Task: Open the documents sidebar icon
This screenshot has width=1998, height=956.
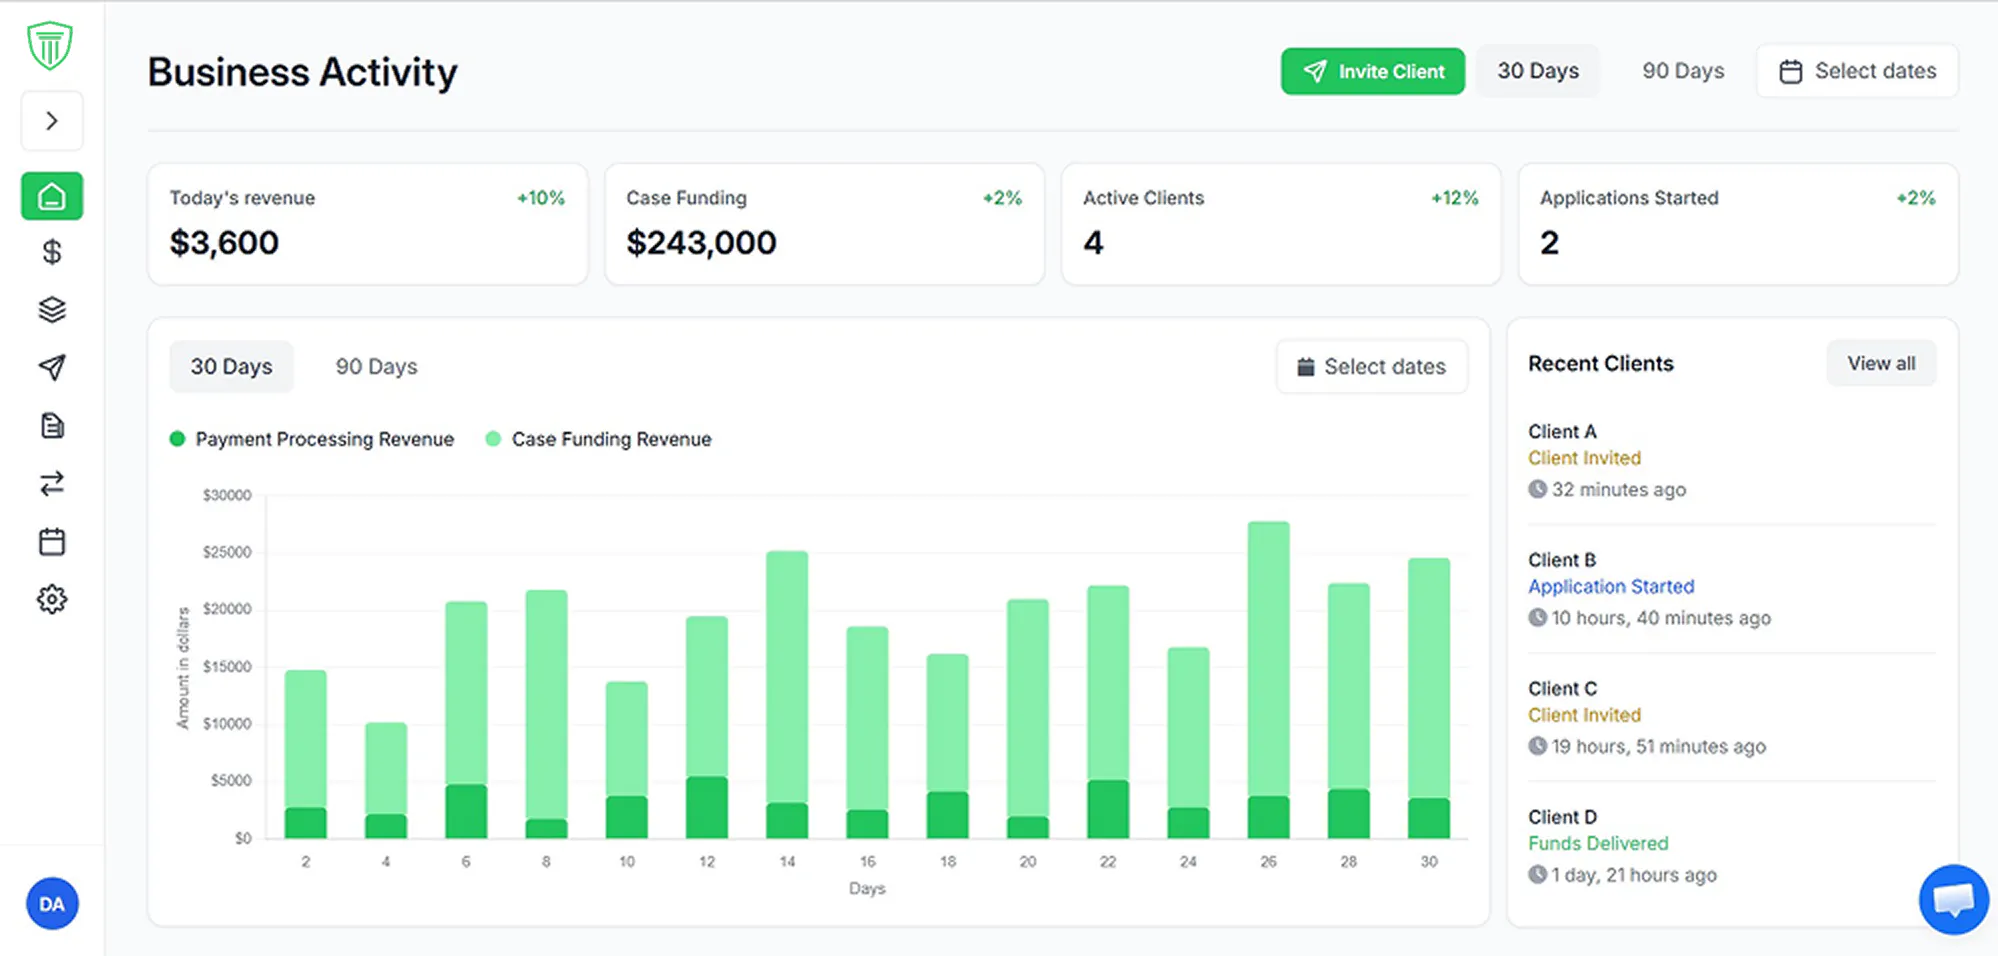Action: [x=52, y=426]
